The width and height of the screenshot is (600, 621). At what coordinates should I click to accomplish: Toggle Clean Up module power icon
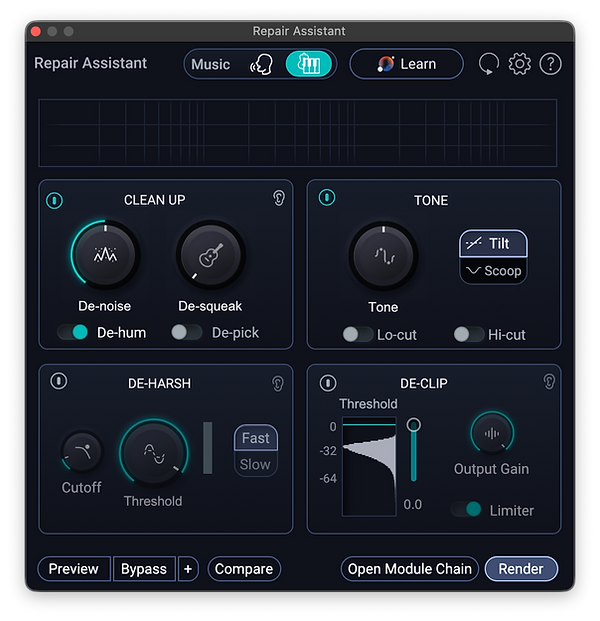point(54,200)
